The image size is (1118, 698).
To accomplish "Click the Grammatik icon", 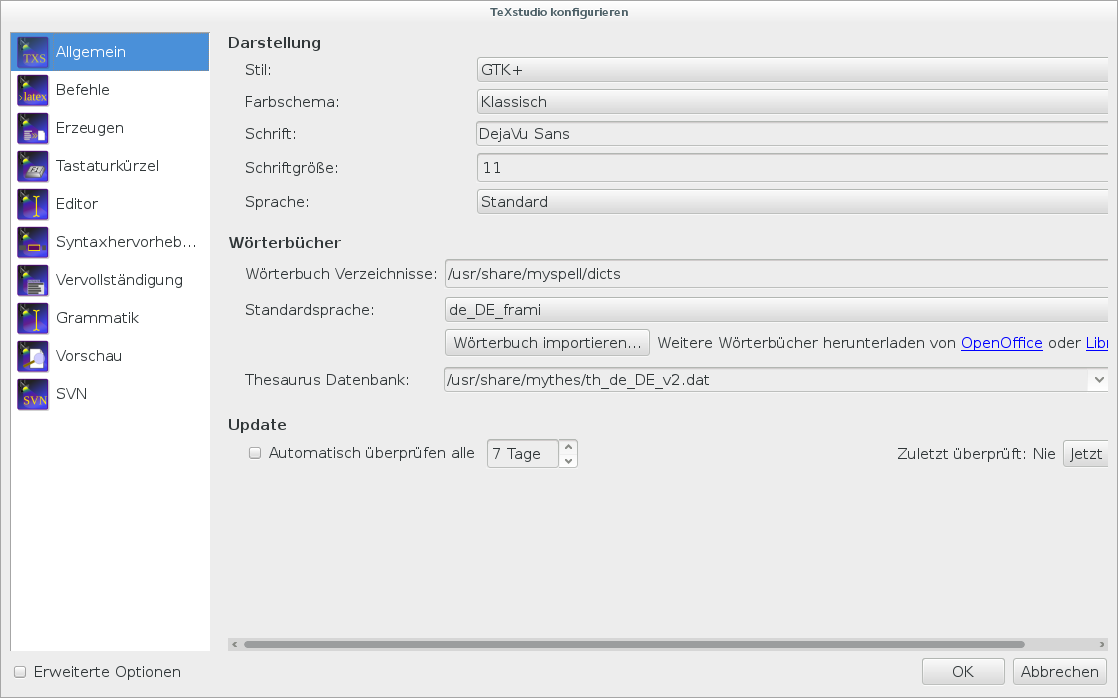I will point(33,318).
